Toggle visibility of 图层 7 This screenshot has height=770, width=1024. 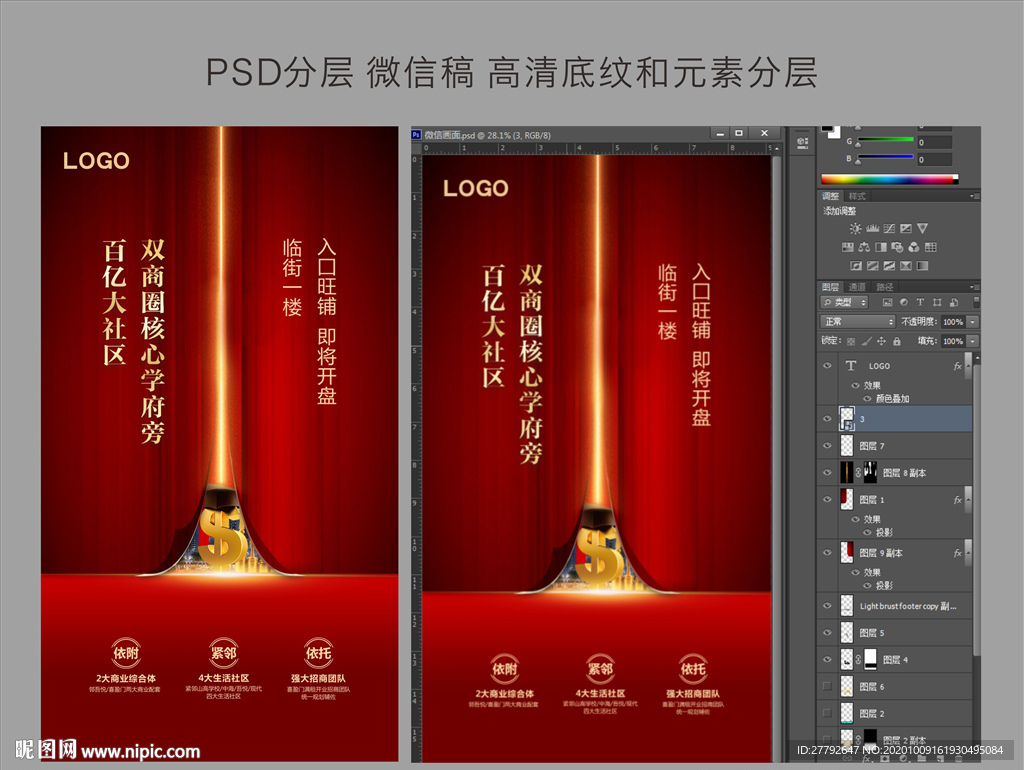point(827,445)
